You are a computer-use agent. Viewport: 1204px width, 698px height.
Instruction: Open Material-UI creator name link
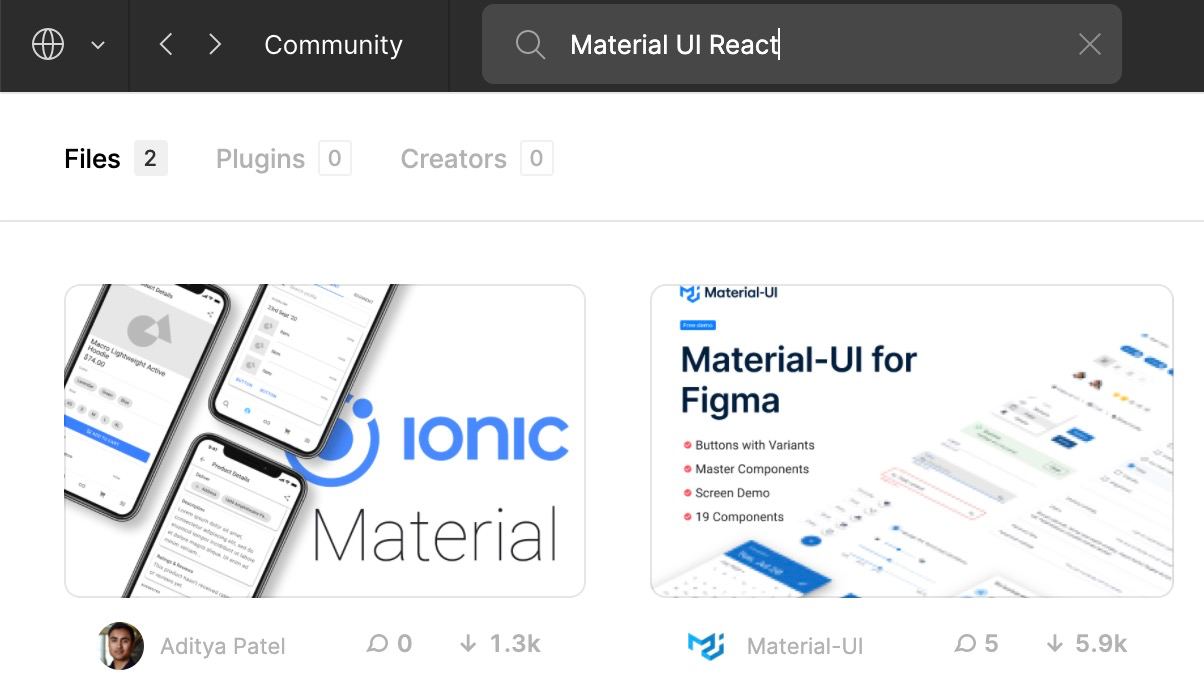tap(805, 646)
